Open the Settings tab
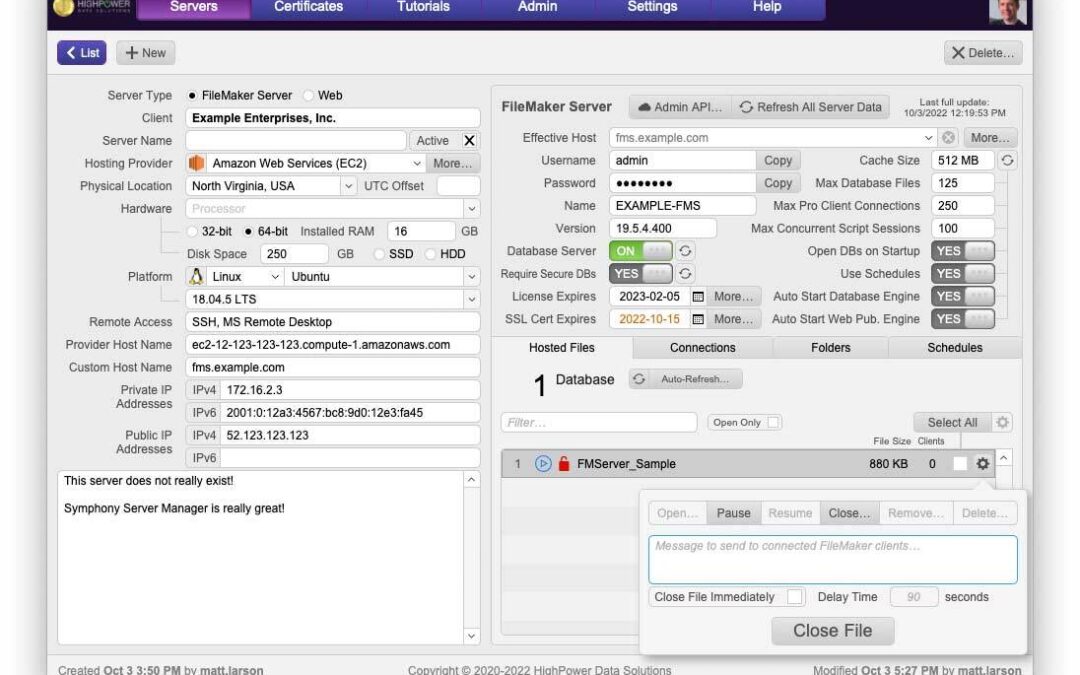Viewport: 1080px width, 675px height. [652, 8]
